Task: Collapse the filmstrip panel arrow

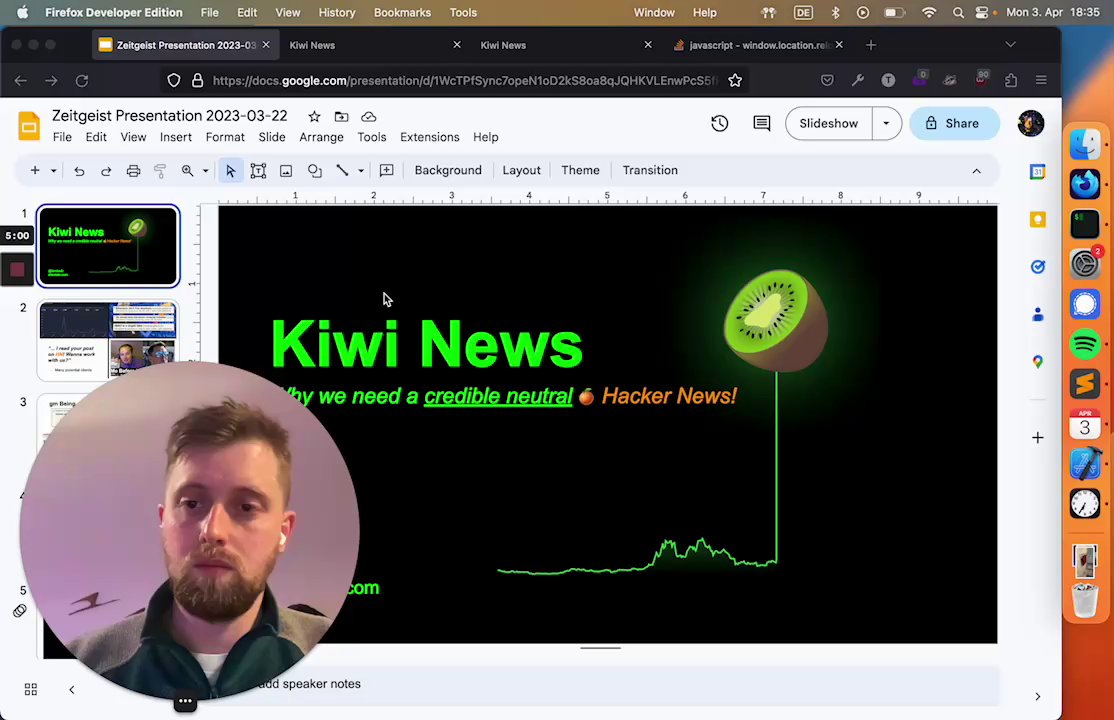Action: 72,689
